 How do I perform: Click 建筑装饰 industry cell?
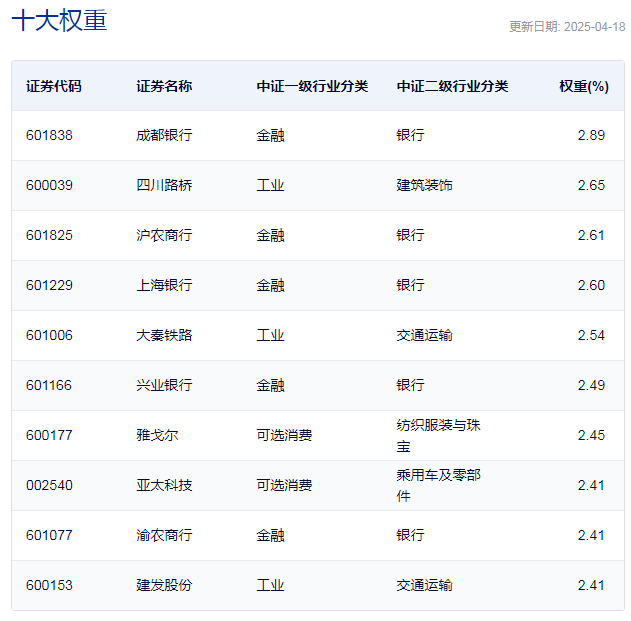click(425, 185)
